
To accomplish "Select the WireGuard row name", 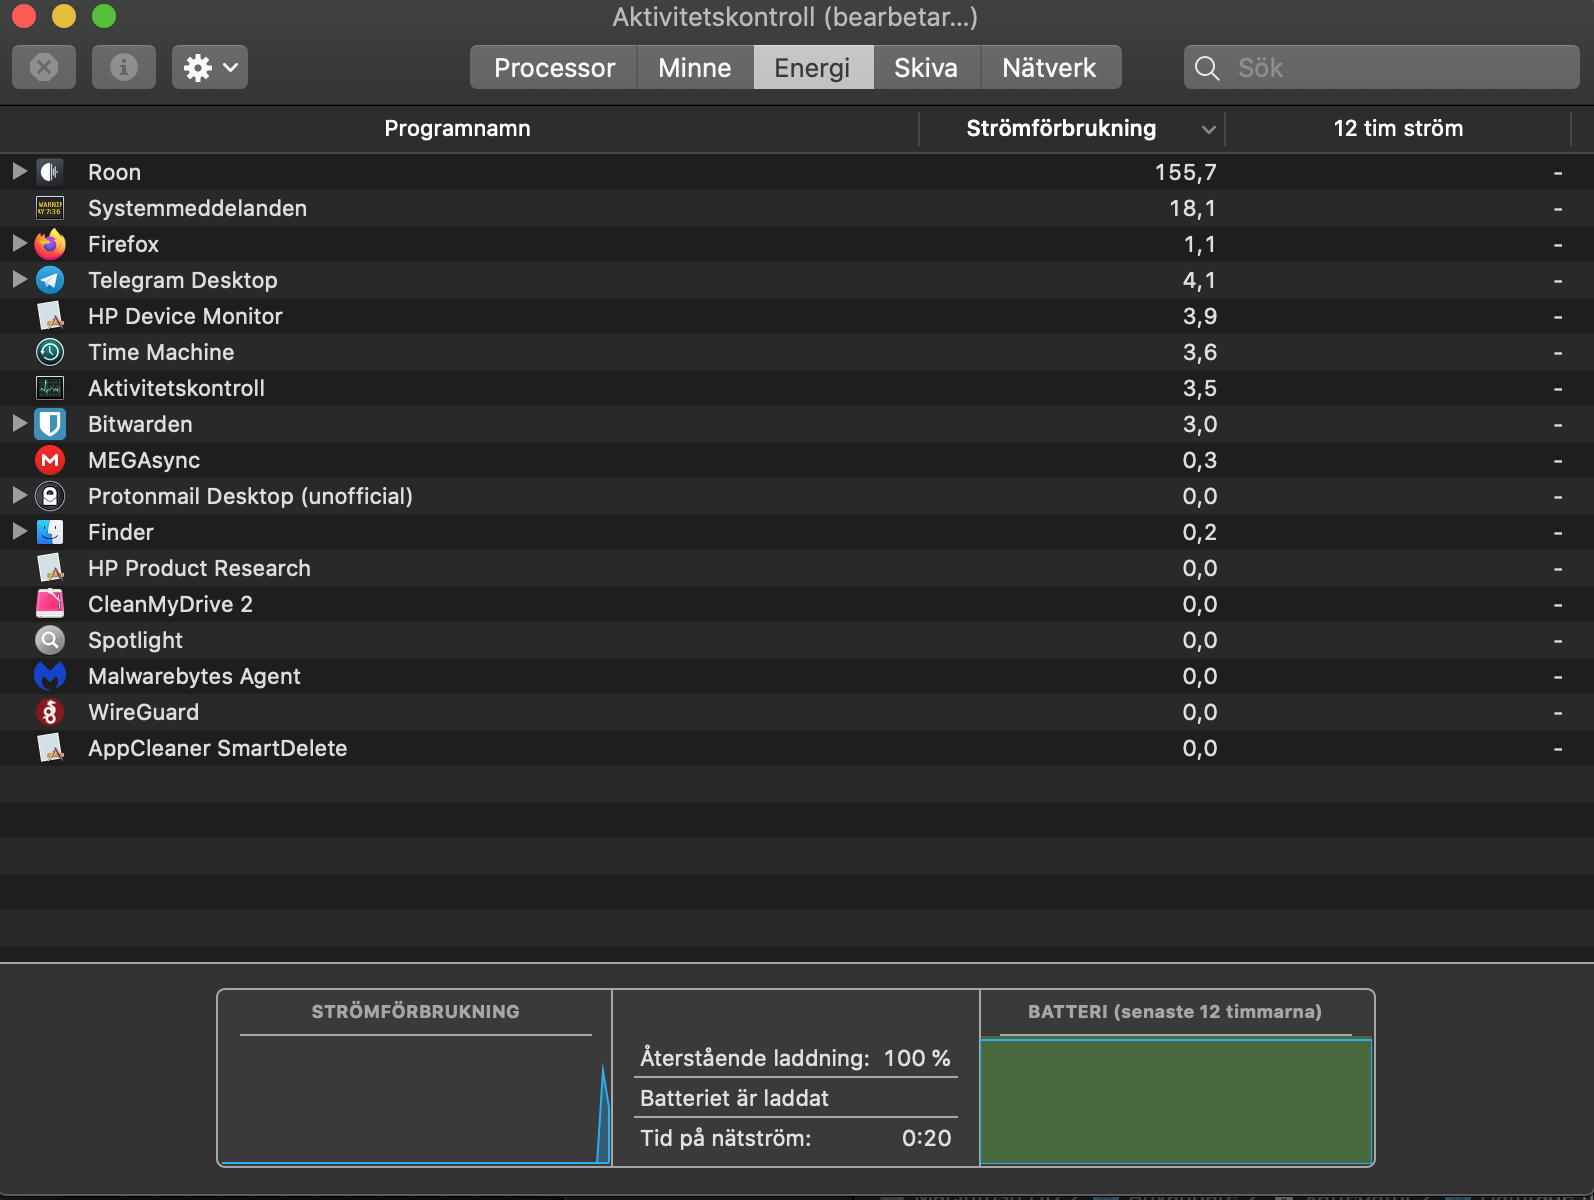I will pyautogui.click(x=143, y=712).
